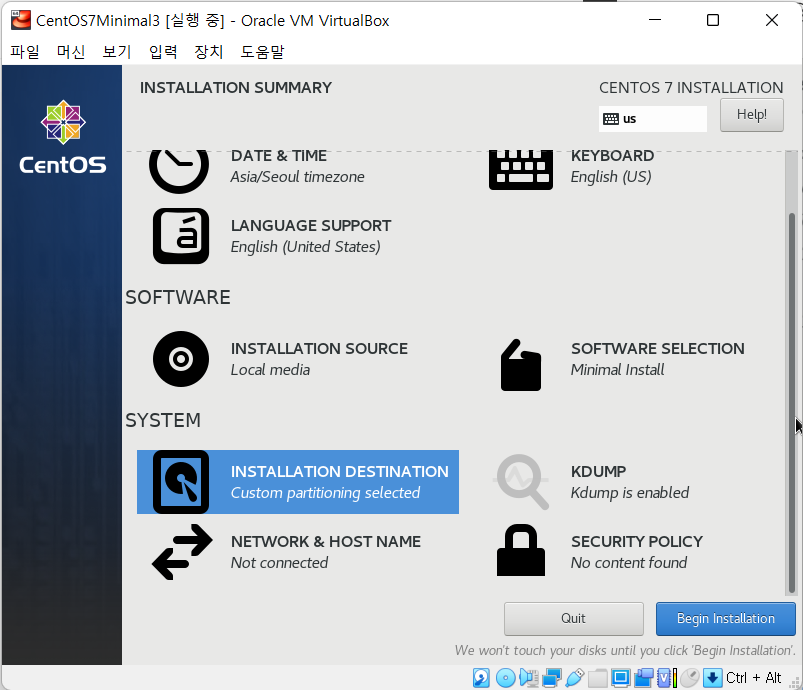Viewport: 803px width, 690px height.
Task: Click 'Not connected' network text
Action: 280,562
